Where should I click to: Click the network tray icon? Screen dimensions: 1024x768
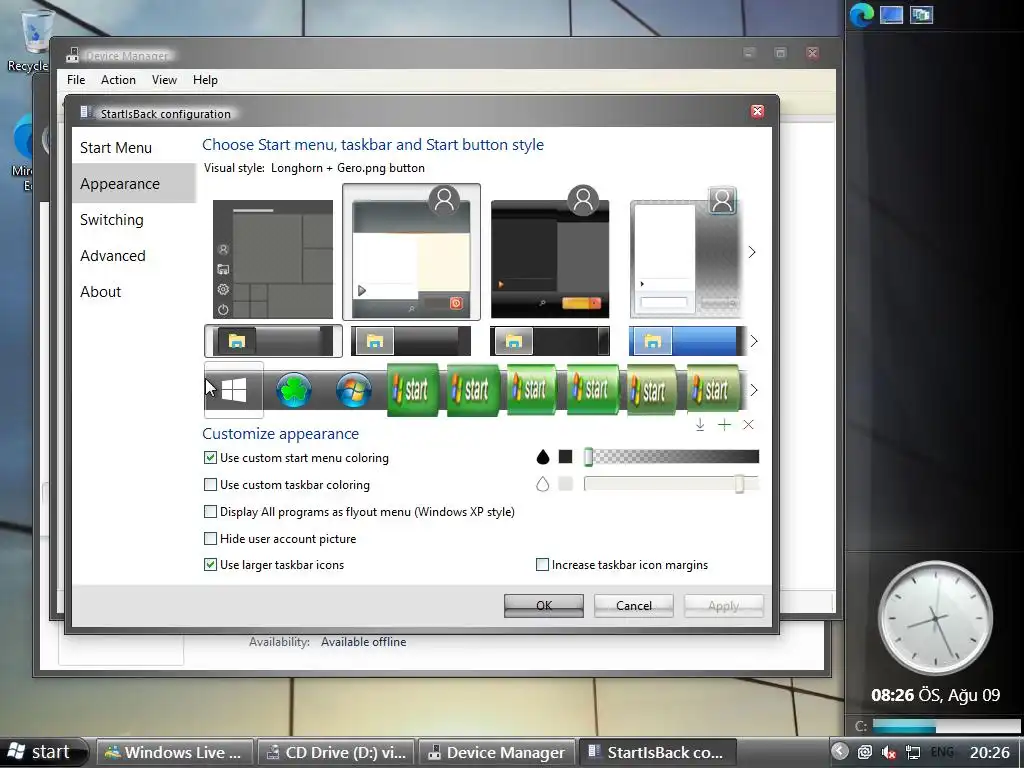click(913, 752)
